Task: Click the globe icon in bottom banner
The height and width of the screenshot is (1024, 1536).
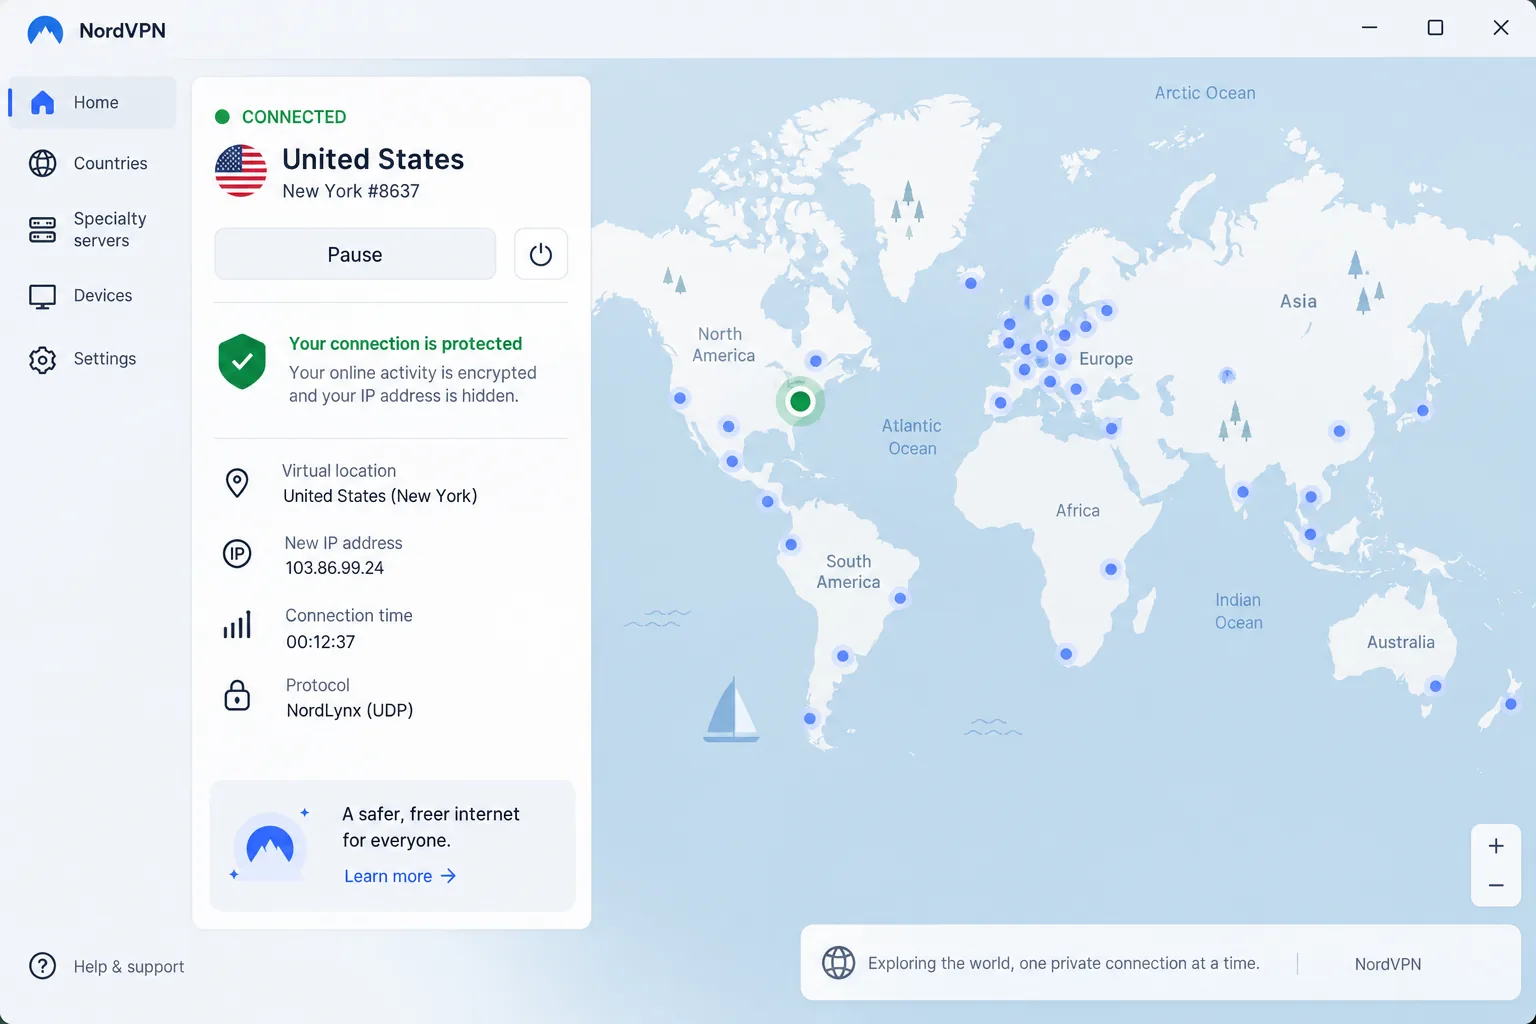Action: click(x=839, y=963)
